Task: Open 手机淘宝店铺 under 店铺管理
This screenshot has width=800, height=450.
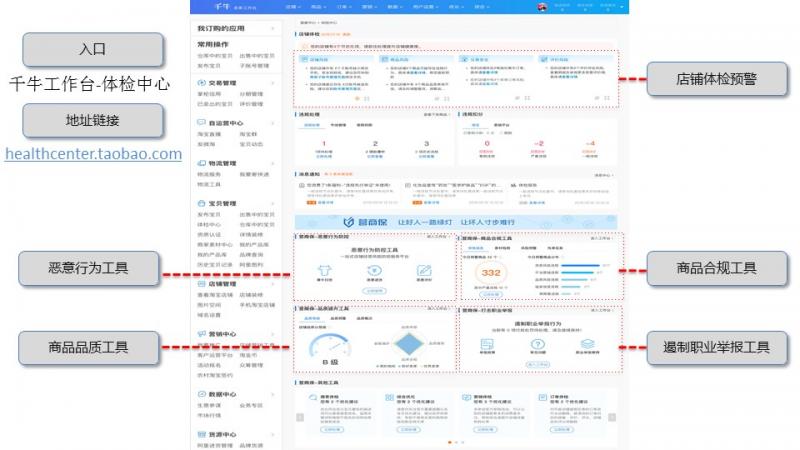Action: (257, 305)
